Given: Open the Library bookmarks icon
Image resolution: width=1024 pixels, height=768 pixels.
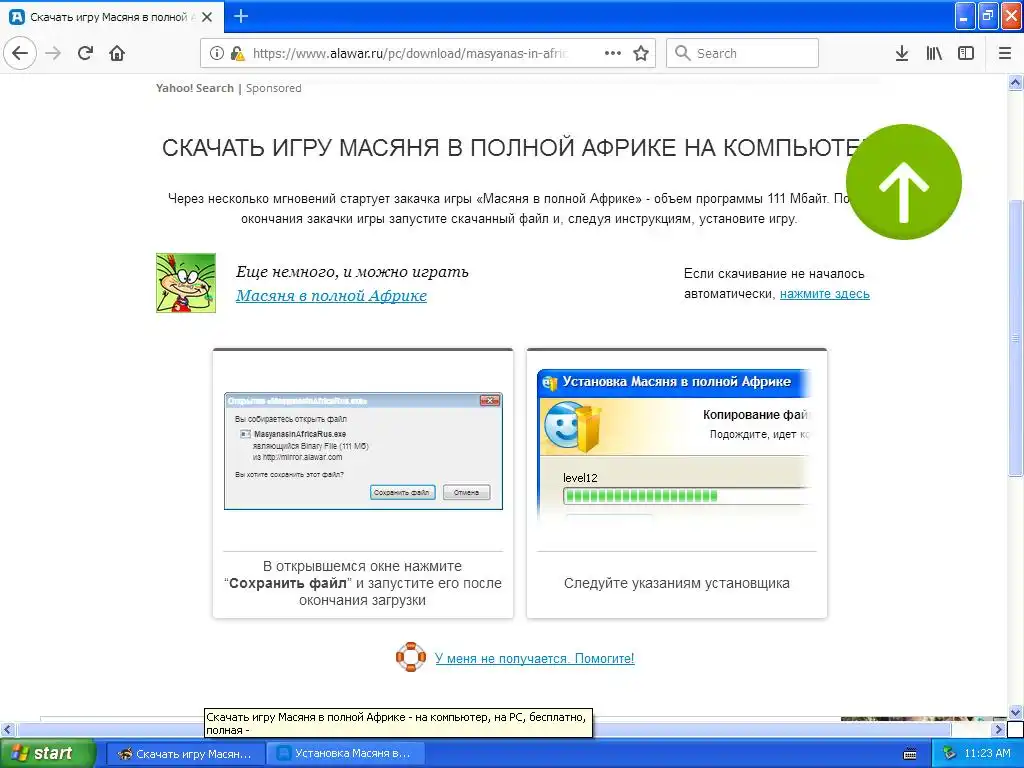Looking at the screenshot, I should pos(934,54).
